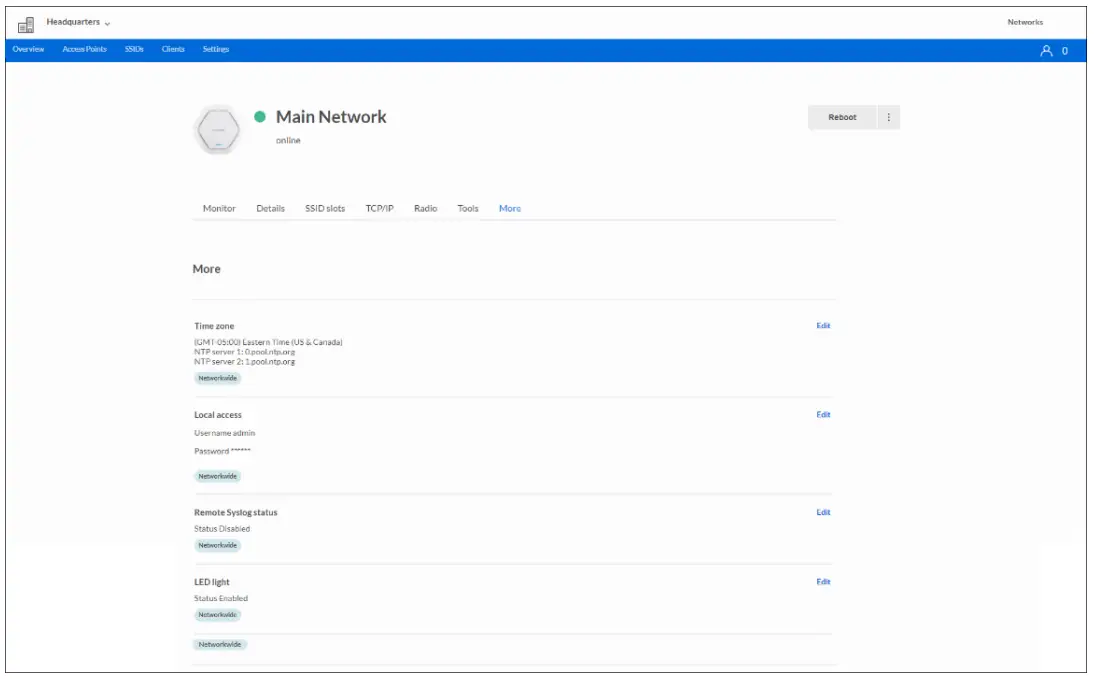Switch to the Monitor tab
1094x679 pixels.
[x=219, y=209]
